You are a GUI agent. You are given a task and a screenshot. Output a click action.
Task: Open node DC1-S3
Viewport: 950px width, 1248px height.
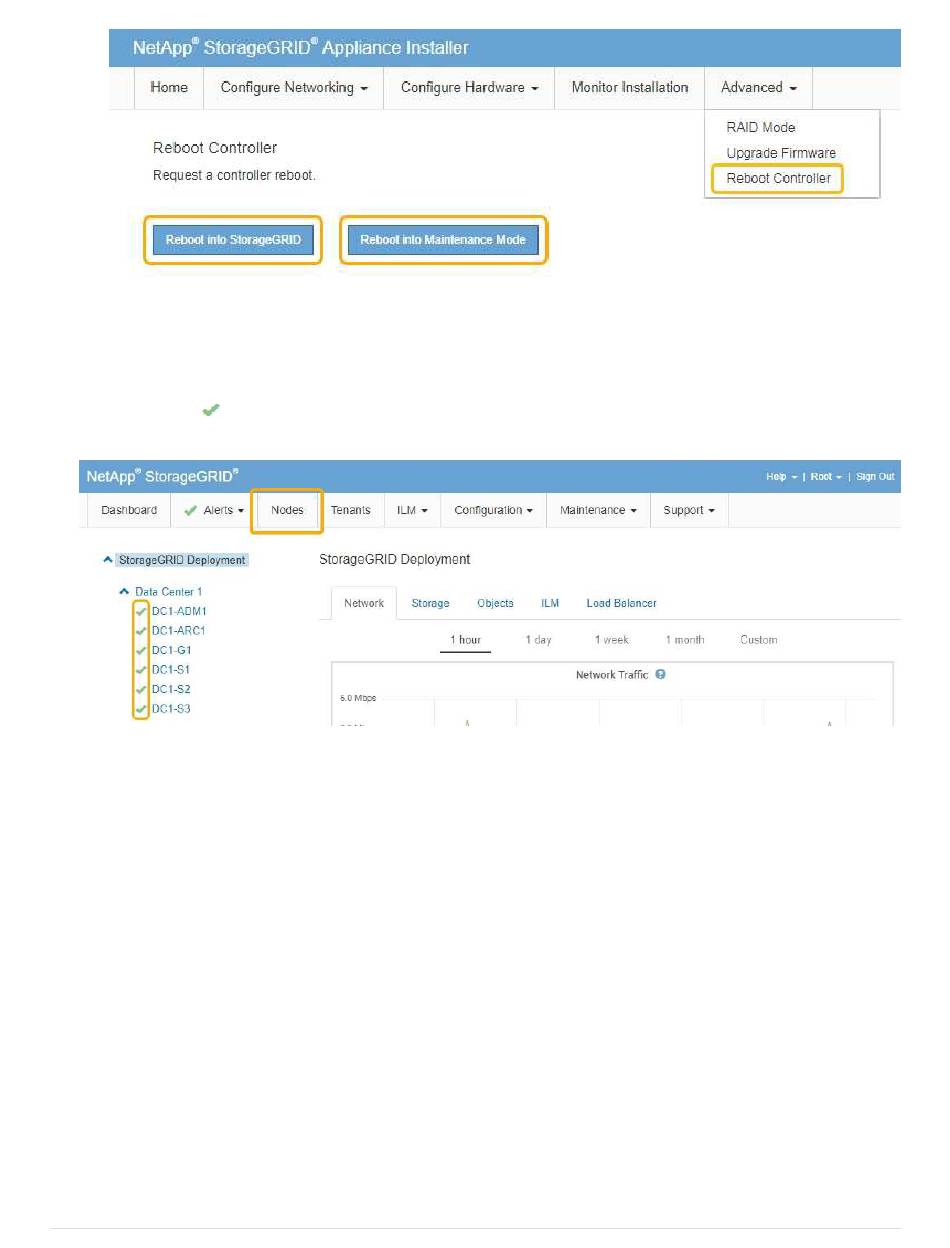(171, 709)
